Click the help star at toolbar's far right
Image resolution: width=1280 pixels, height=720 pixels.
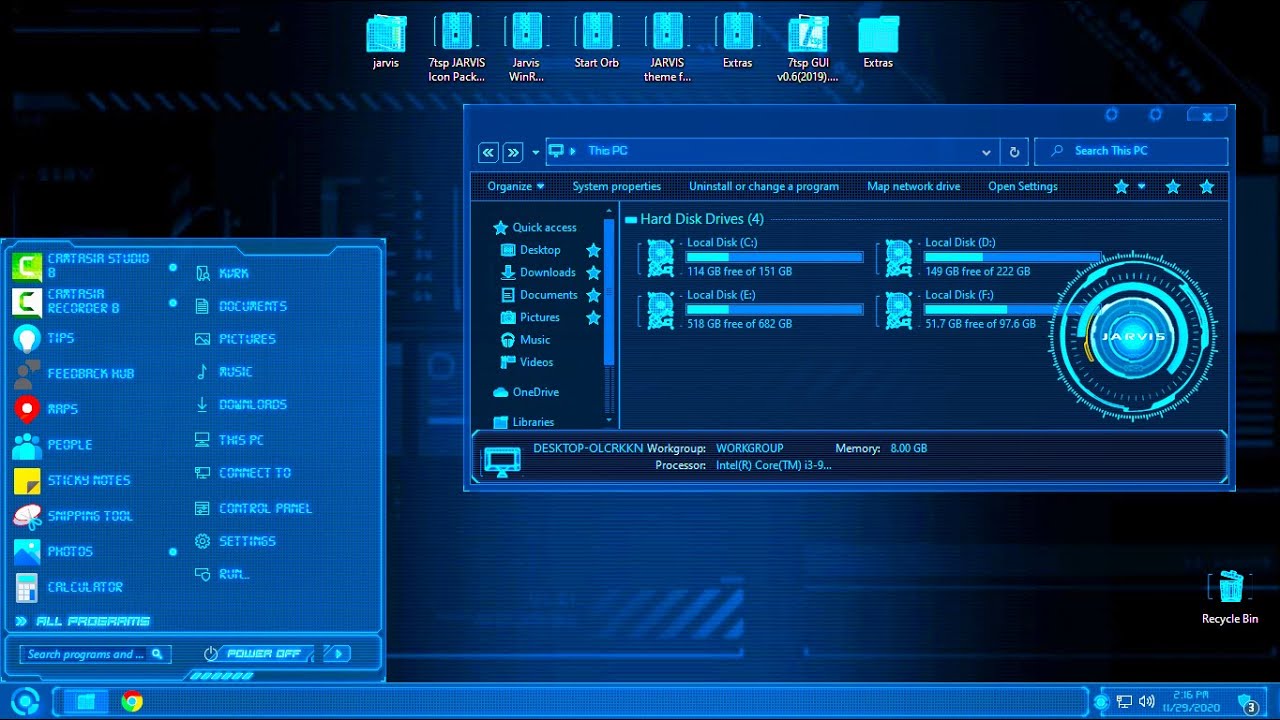[1207, 187]
